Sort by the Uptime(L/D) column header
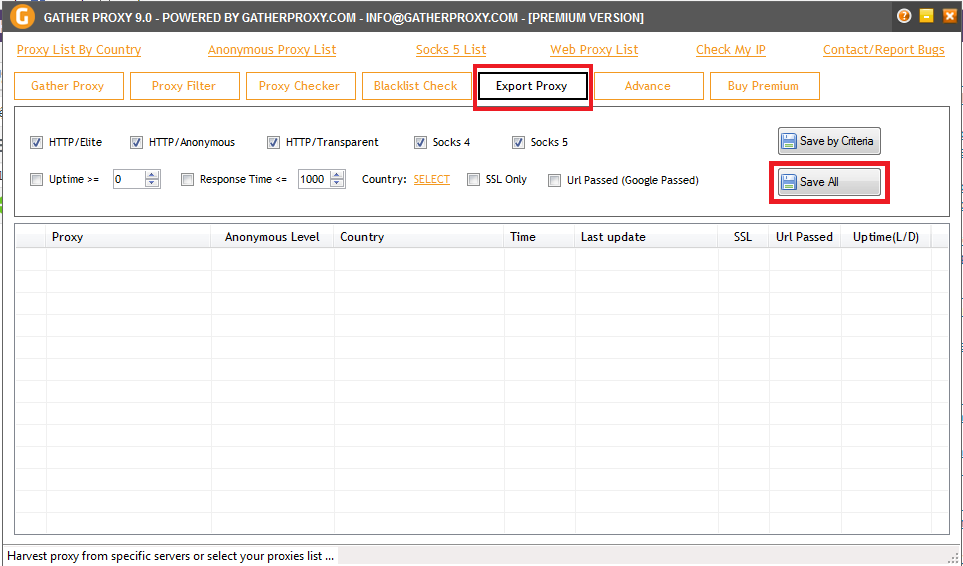Image resolution: width=963 pixels, height=566 pixels. [x=886, y=237]
